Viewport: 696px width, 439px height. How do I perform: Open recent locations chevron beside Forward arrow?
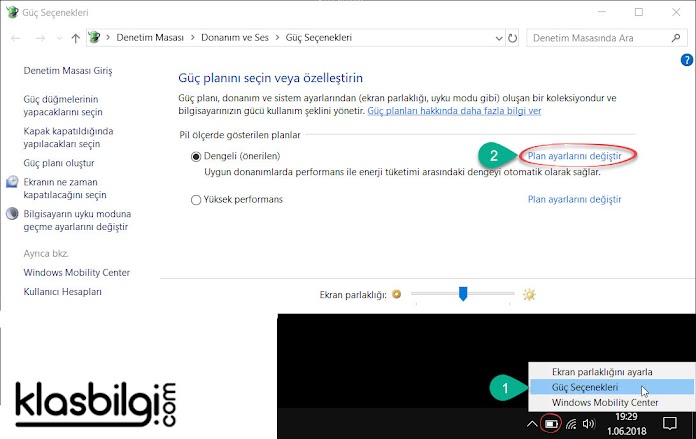[59, 38]
